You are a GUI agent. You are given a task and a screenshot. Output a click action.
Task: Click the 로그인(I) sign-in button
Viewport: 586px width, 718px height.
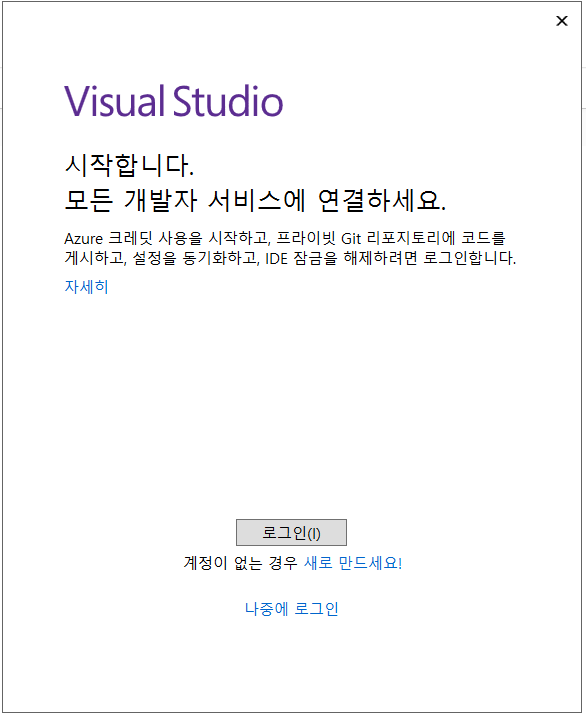291,533
